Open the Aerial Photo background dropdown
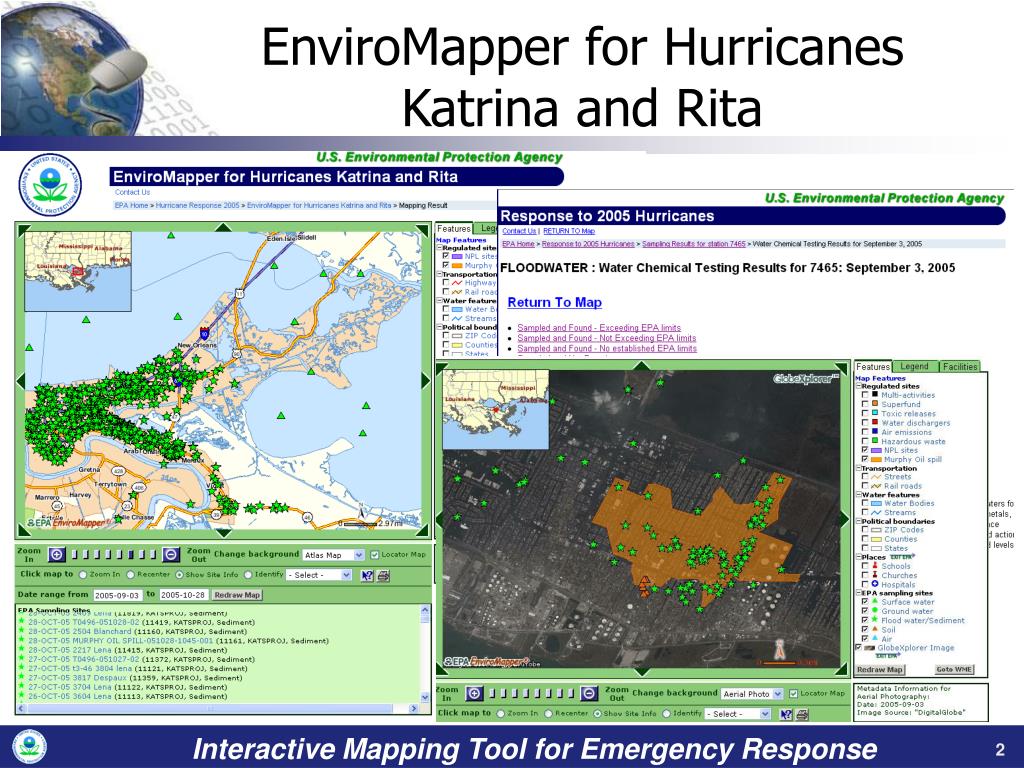The image size is (1024, 768). coord(752,694)
